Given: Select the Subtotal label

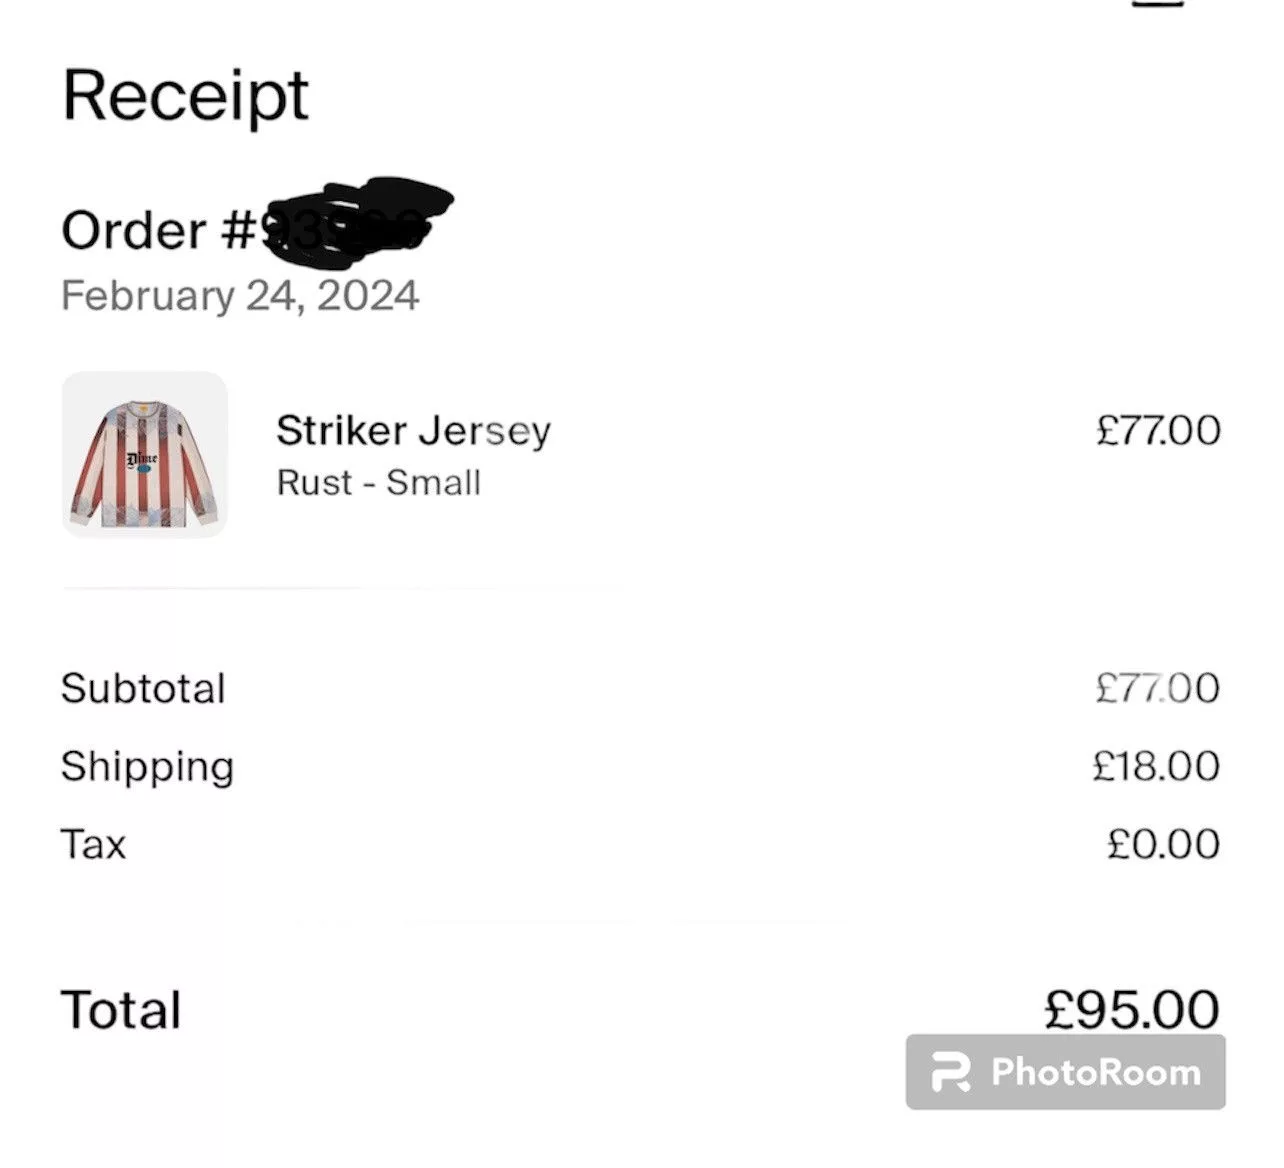Looking at the screenshot, I should point(143,689).
